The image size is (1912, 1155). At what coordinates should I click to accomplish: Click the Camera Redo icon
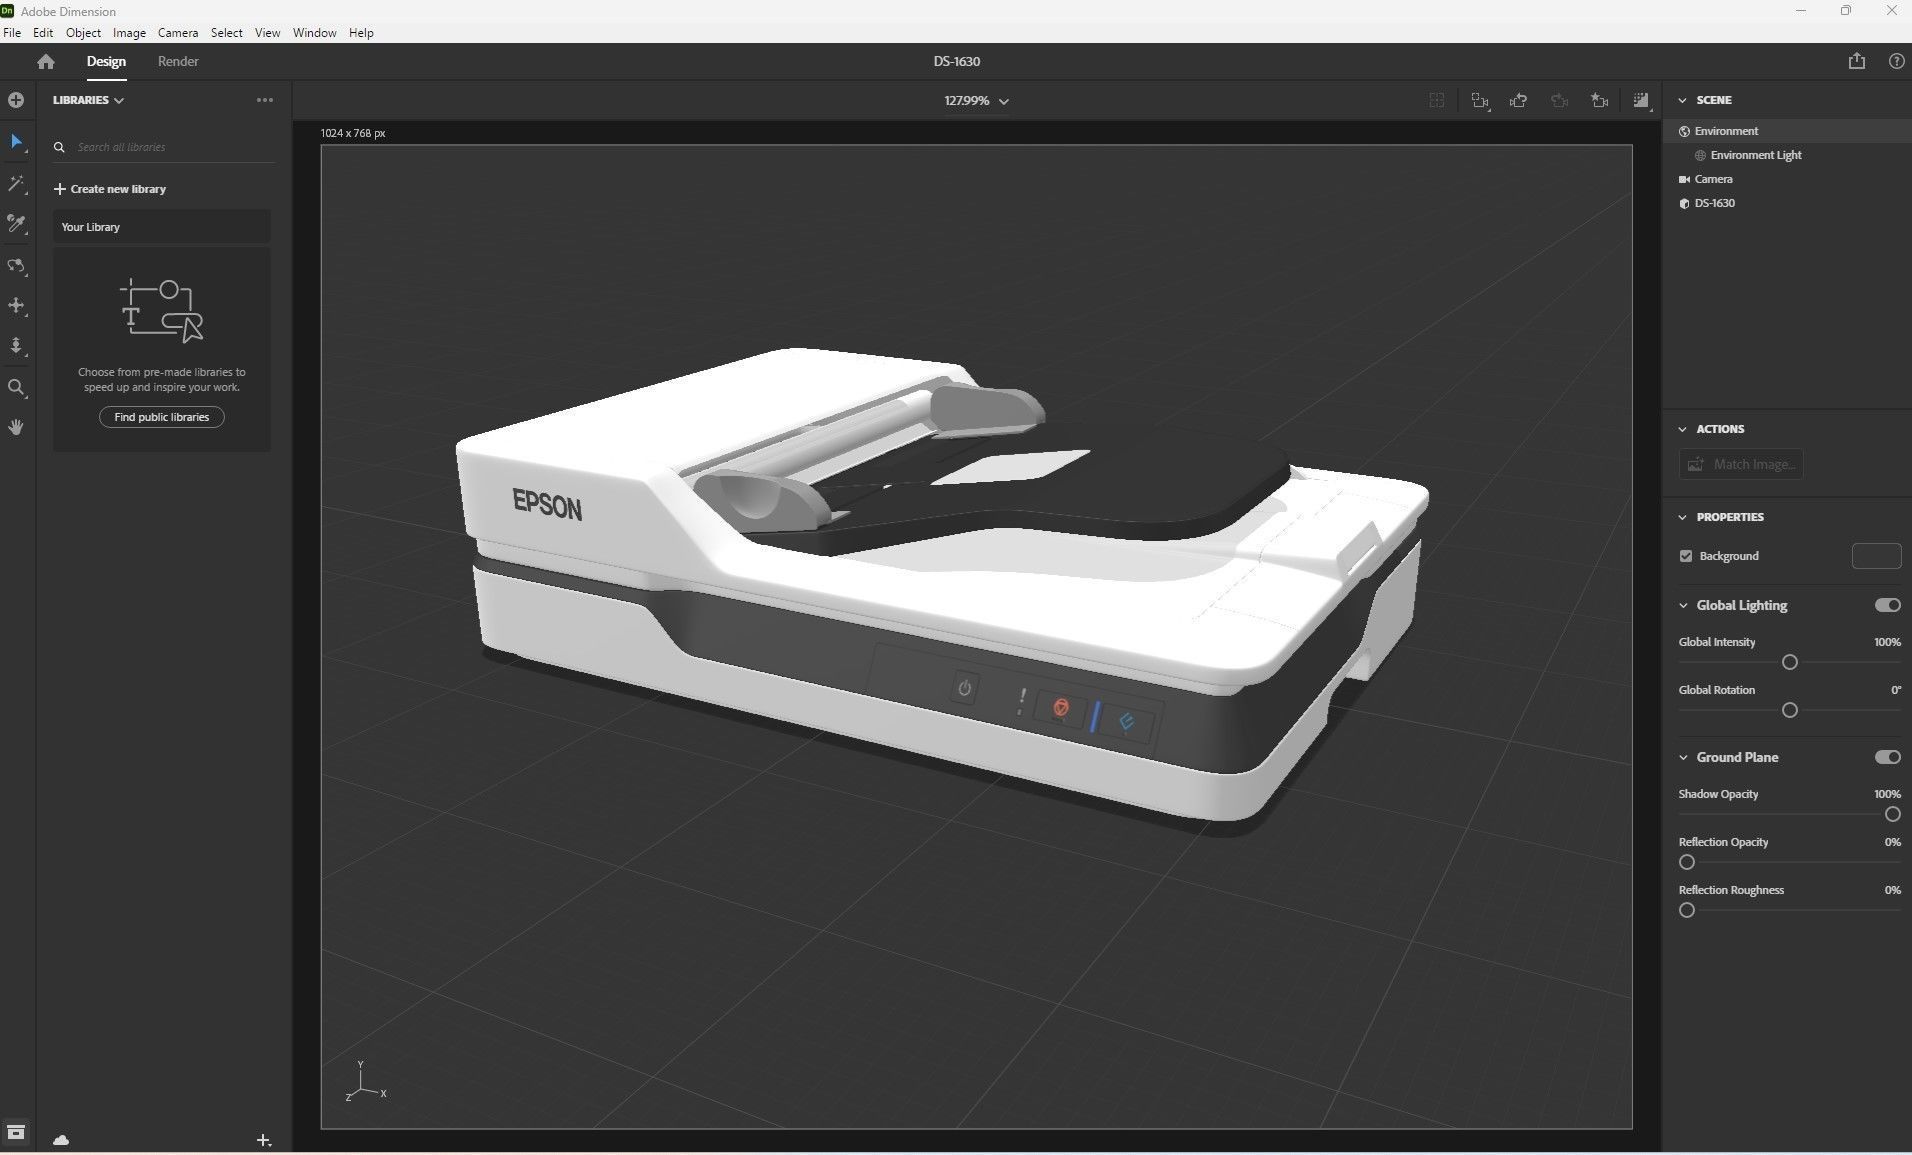pyautogui.click(x=1559, y=100)
